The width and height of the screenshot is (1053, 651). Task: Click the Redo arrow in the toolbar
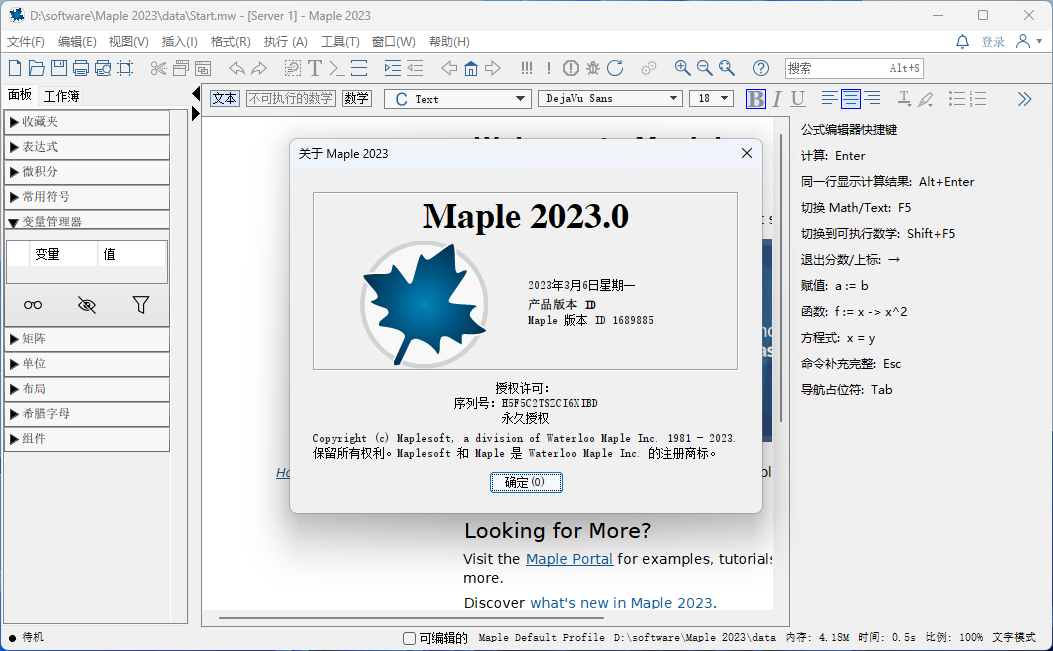[x=259, y=68]
